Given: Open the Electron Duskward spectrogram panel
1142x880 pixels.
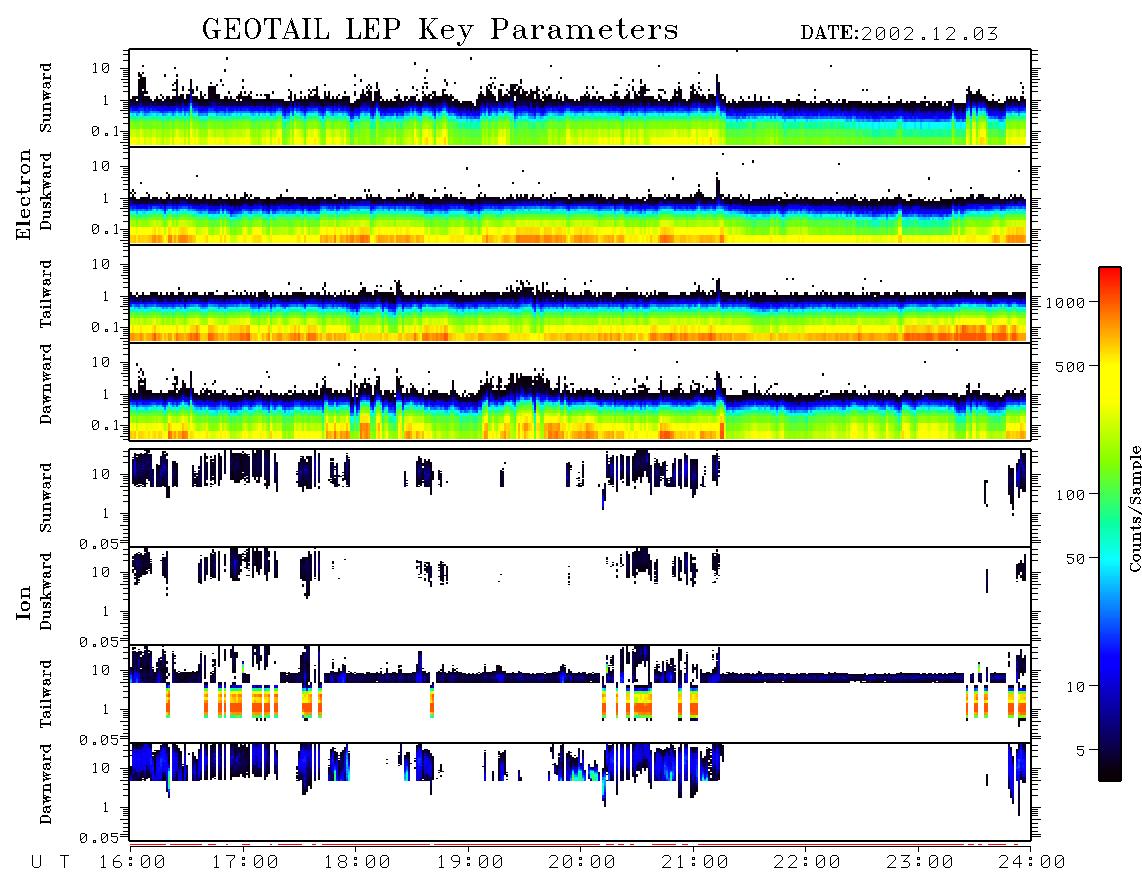Looking at the screenshot, I should click(580, 195).
